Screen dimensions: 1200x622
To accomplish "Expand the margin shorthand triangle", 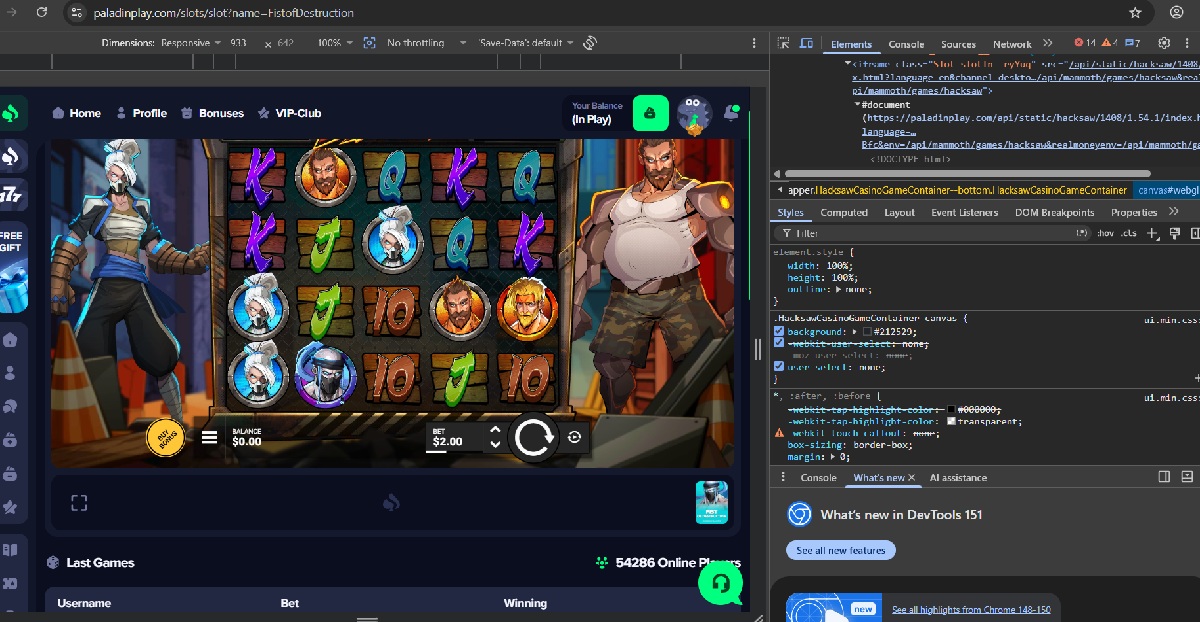I will 832,456.
